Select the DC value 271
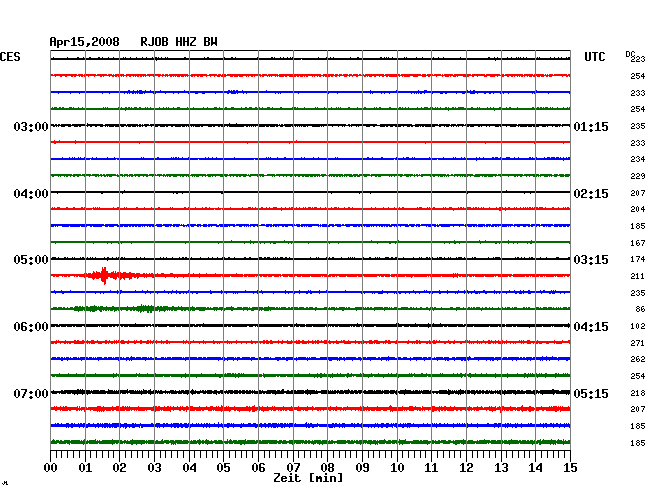The height and width of the screenshot is (494, 650). pyautogui.click(x=638, y=343)
